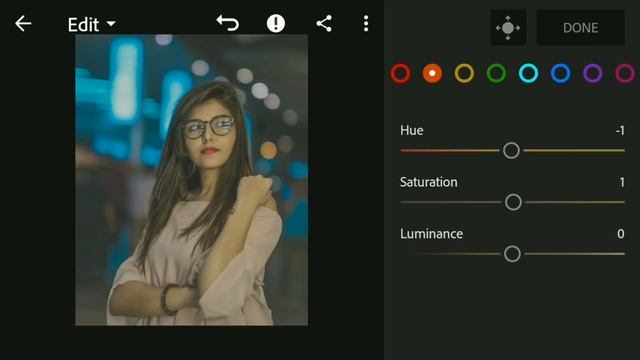This screenshot has width=640, height=360.
Task: Tap the DONE button
Action: (x=580, y=28)
